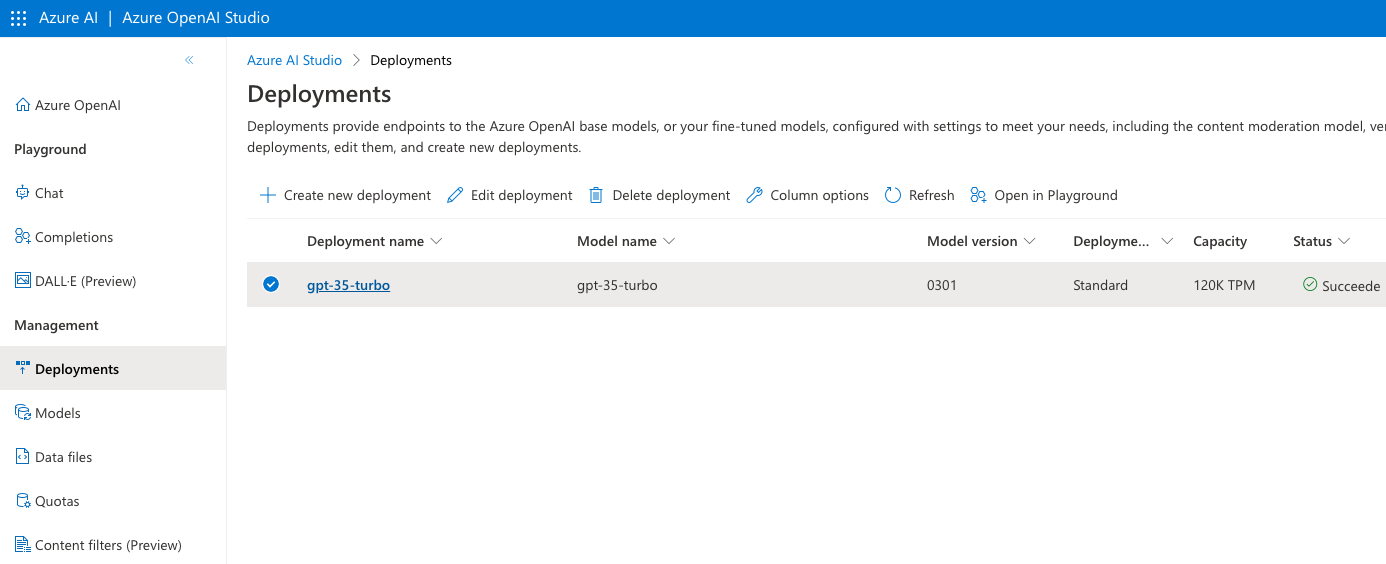Click the Deployments sidebar icon

[x=23, y=369]
